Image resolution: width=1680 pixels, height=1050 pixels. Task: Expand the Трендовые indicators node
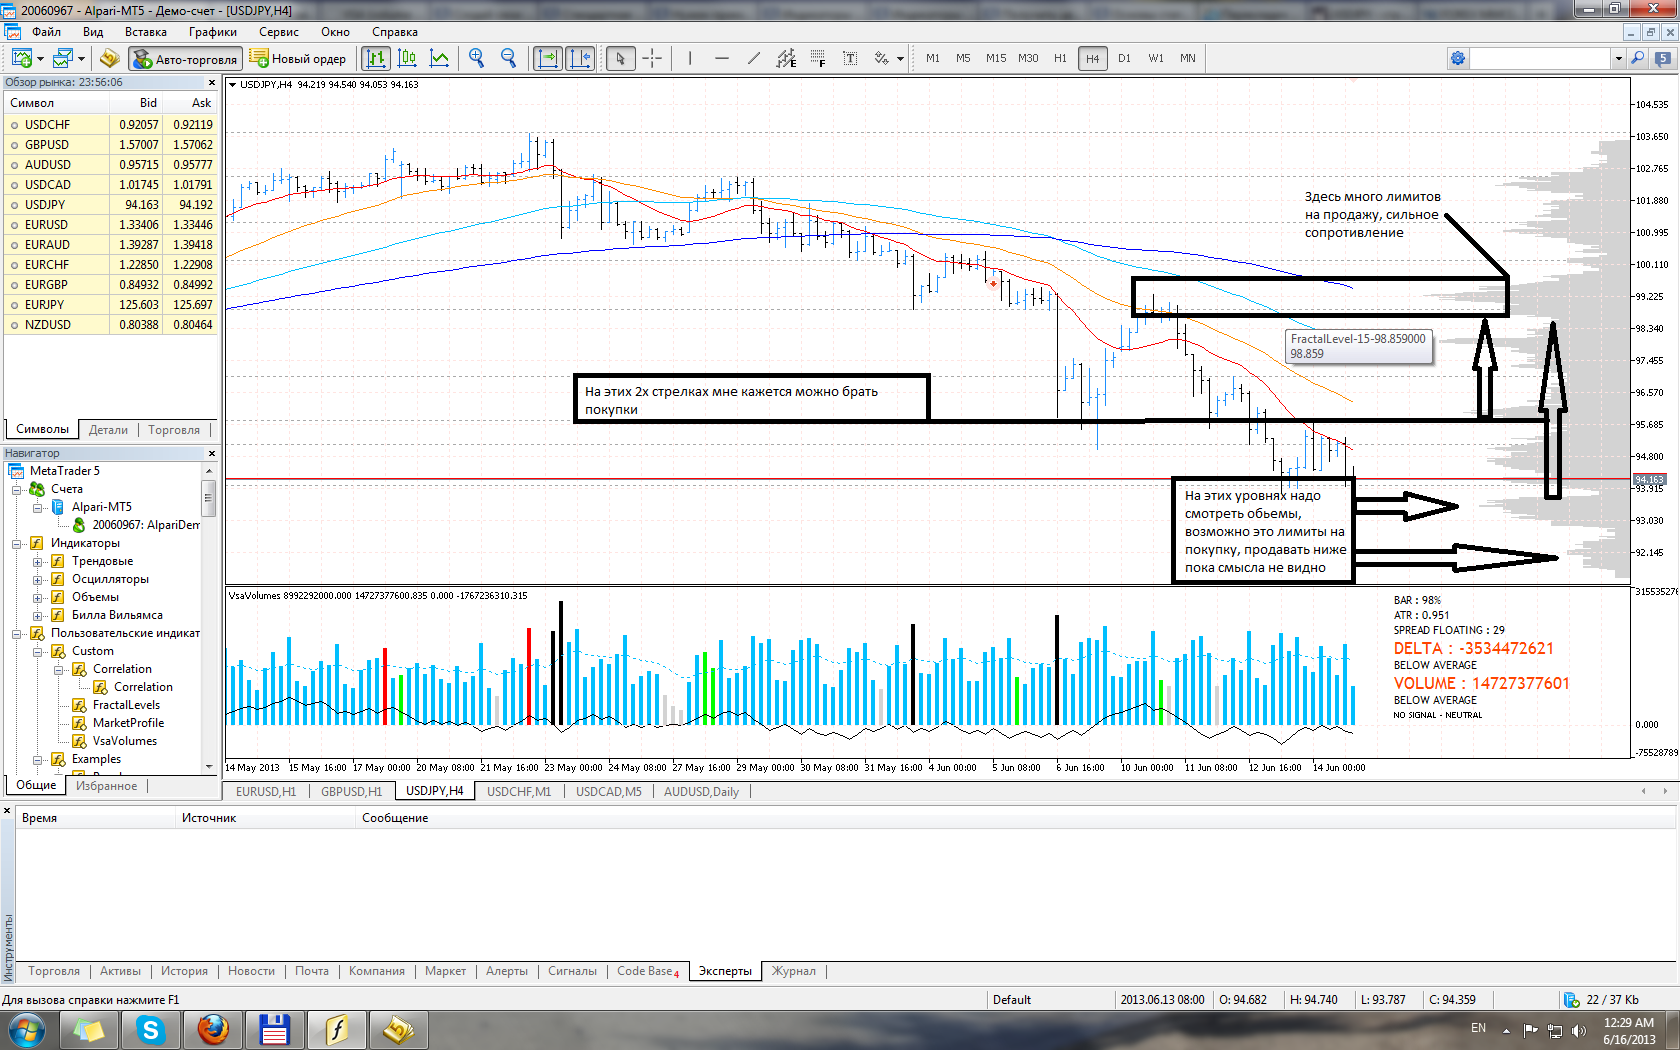coord(38,561)
